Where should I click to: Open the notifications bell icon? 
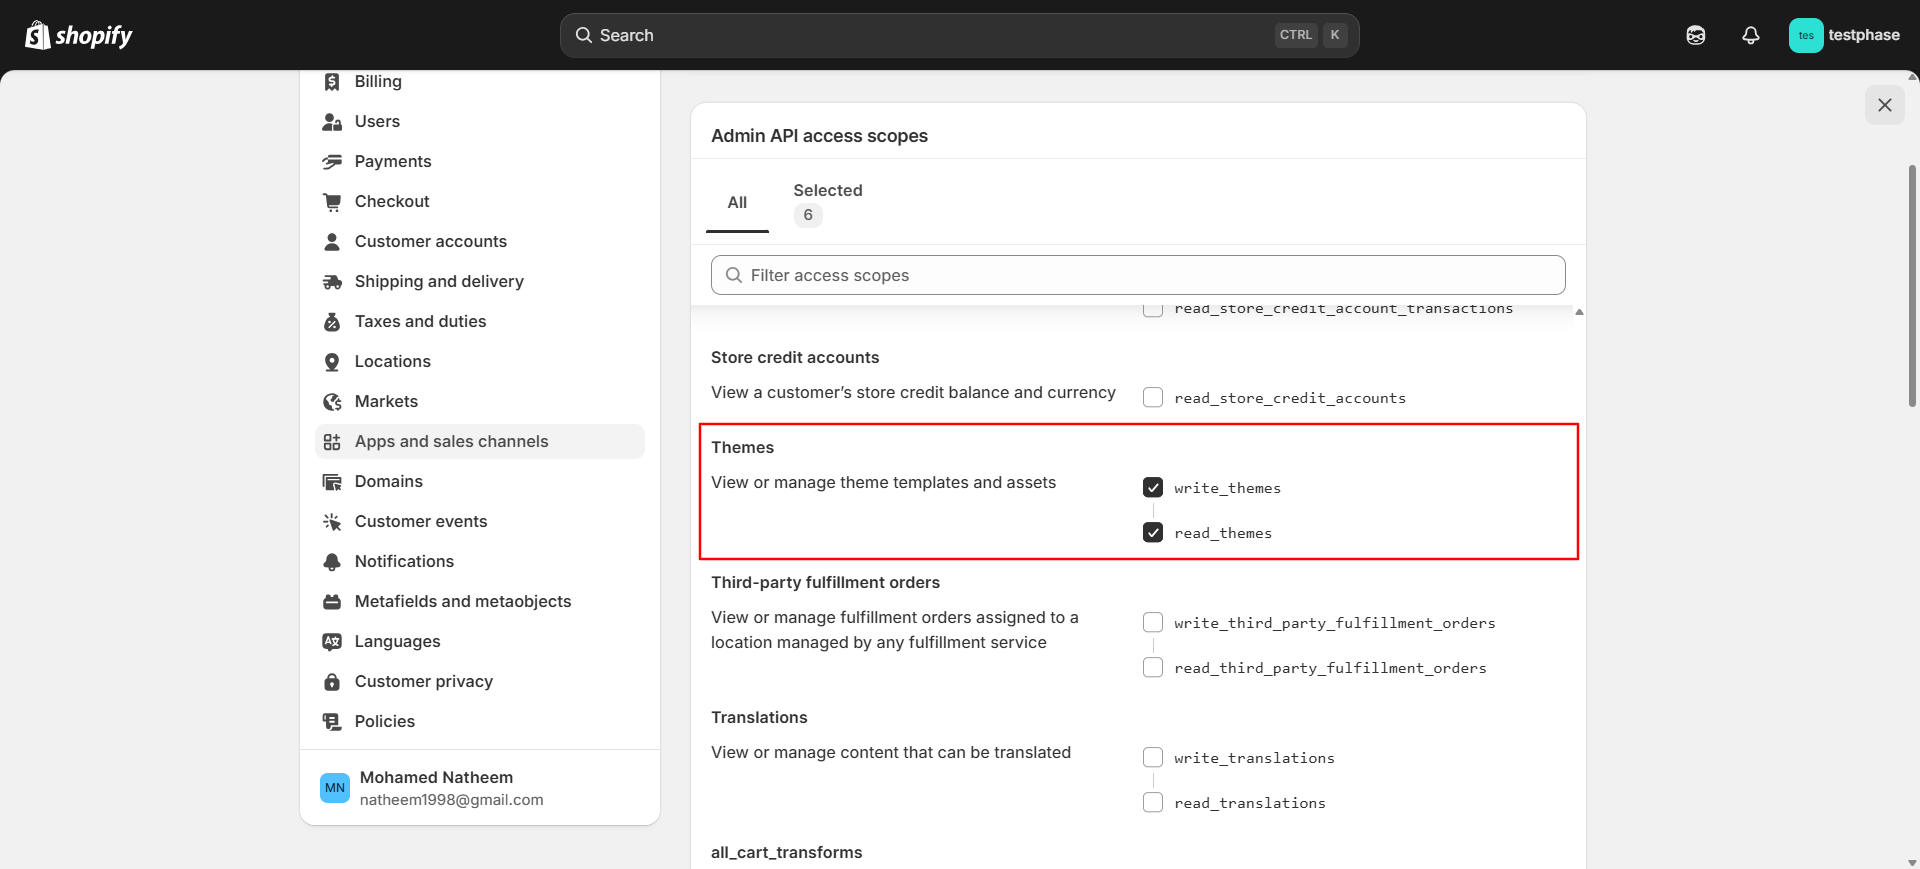[x=1750, y=35]
